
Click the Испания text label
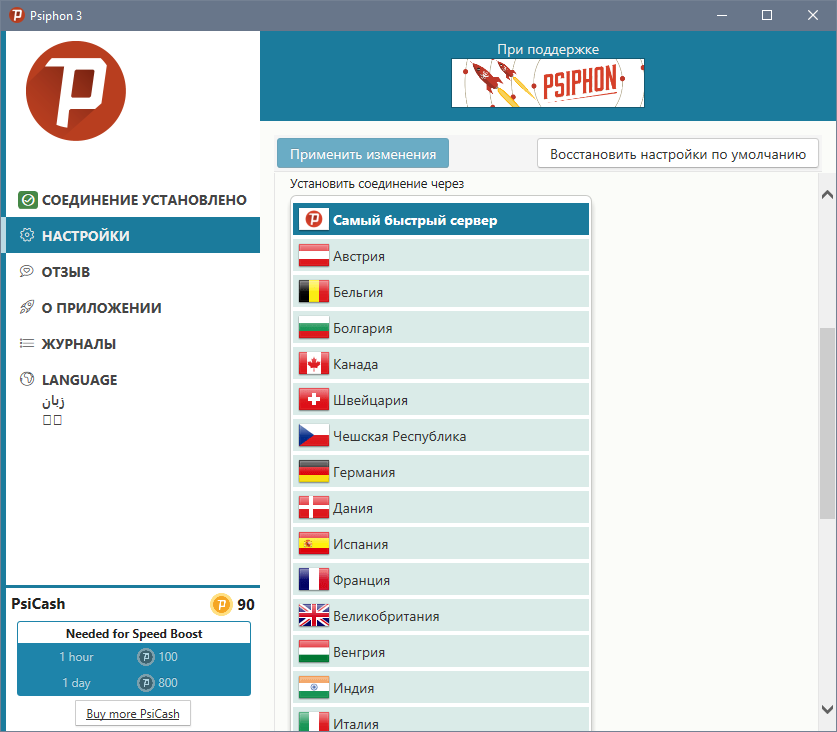[360, 545]
